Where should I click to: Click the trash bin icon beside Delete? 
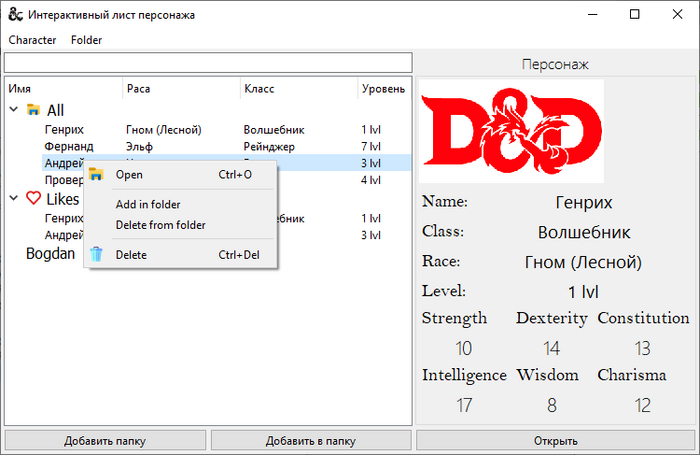click(x=96, y=254)
